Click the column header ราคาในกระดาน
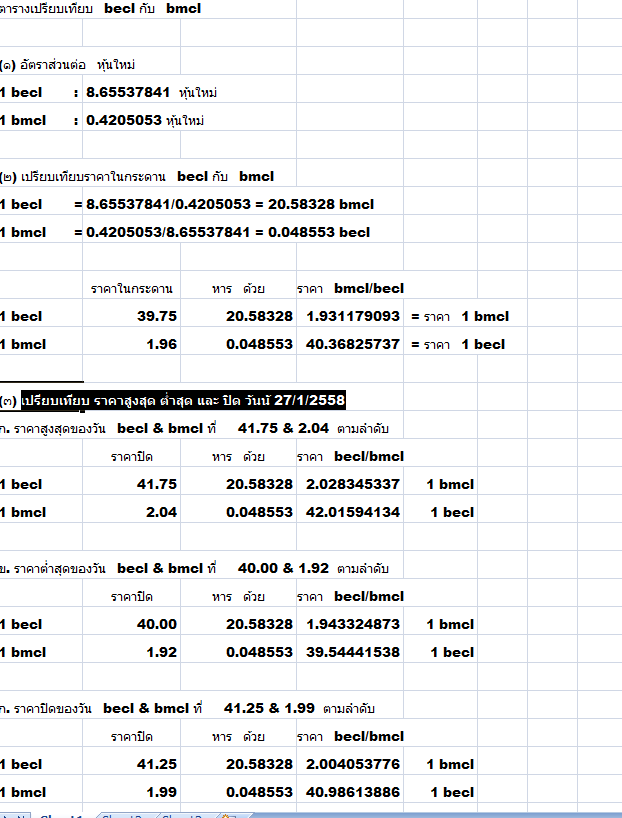 [x=131, y=289]
